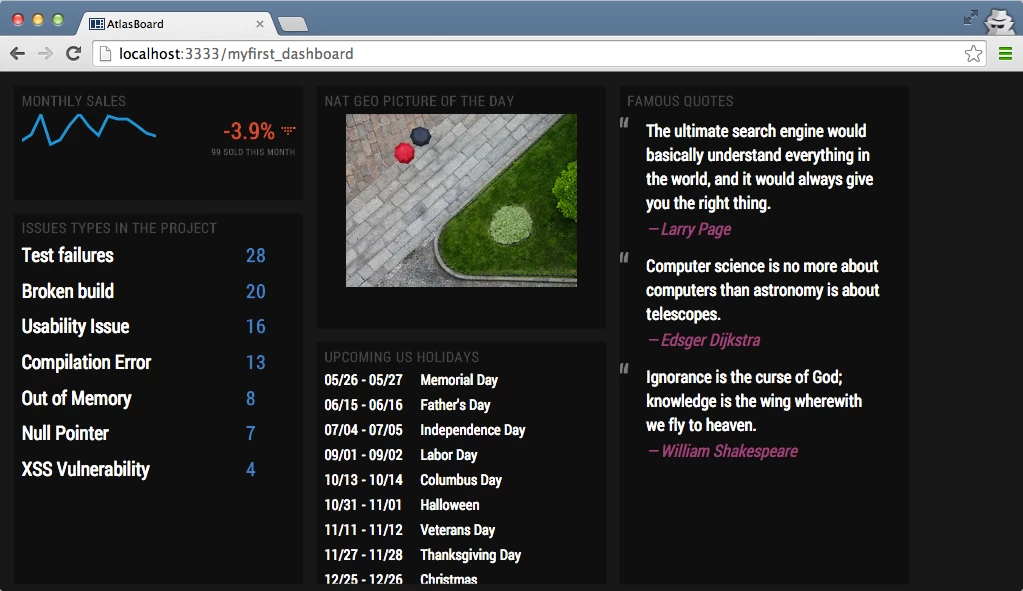Viewport: 1023px width, 591px height.
Task: Click the quote beginning "Ignorance is the curse"
Action: pyautogui.click(x=754, y=401)
